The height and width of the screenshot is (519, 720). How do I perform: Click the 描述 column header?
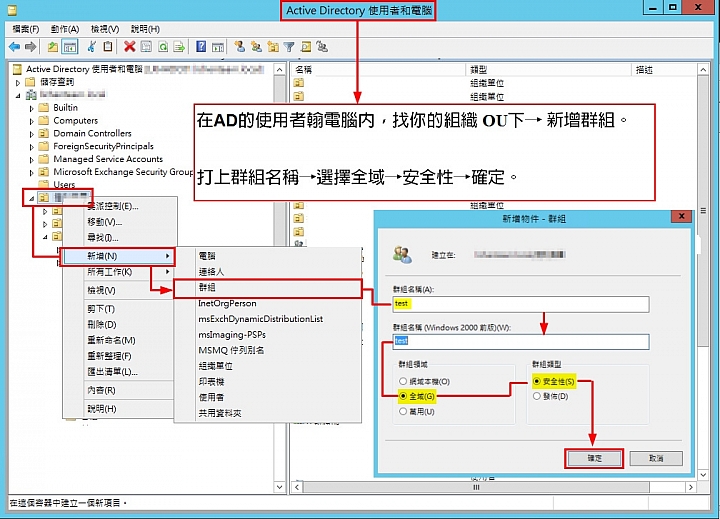[x=664, y=70]
